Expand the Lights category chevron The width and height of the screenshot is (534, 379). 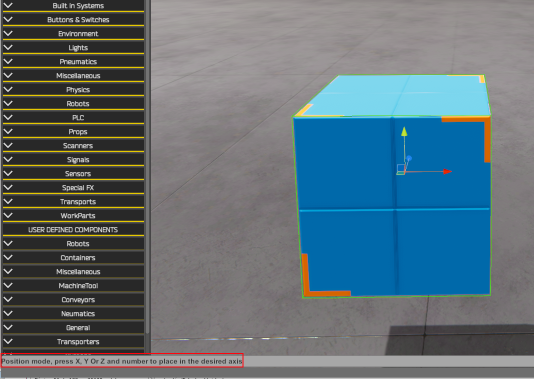coord(8,47)
